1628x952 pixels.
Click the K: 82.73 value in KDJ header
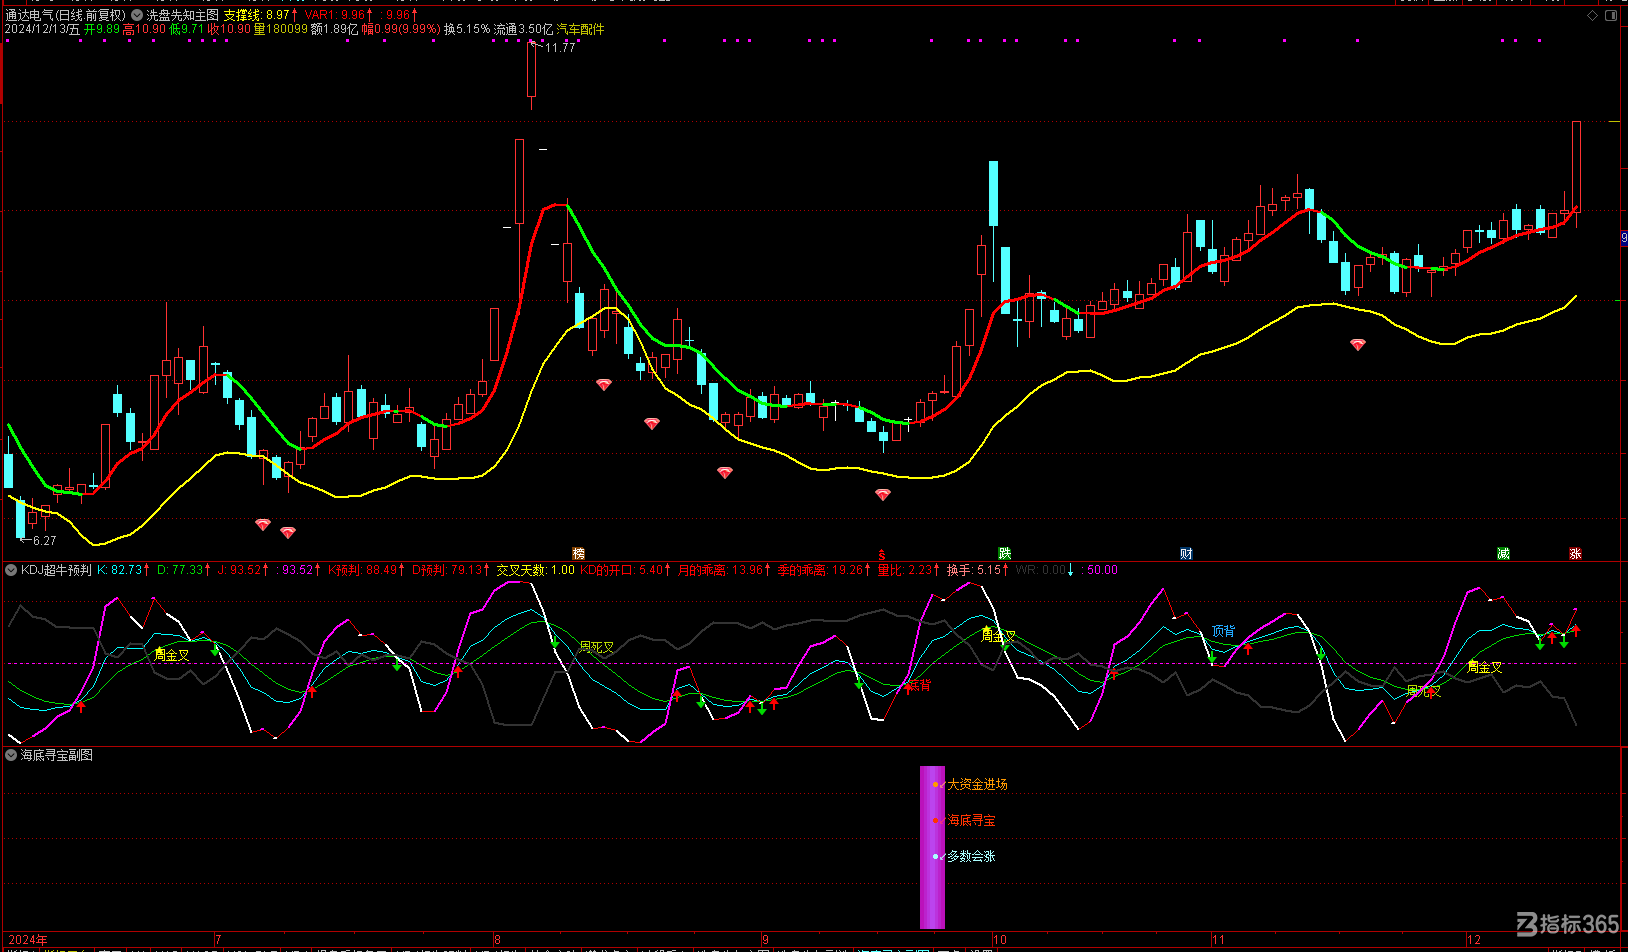pyautogui.click(x=122, y=570)
